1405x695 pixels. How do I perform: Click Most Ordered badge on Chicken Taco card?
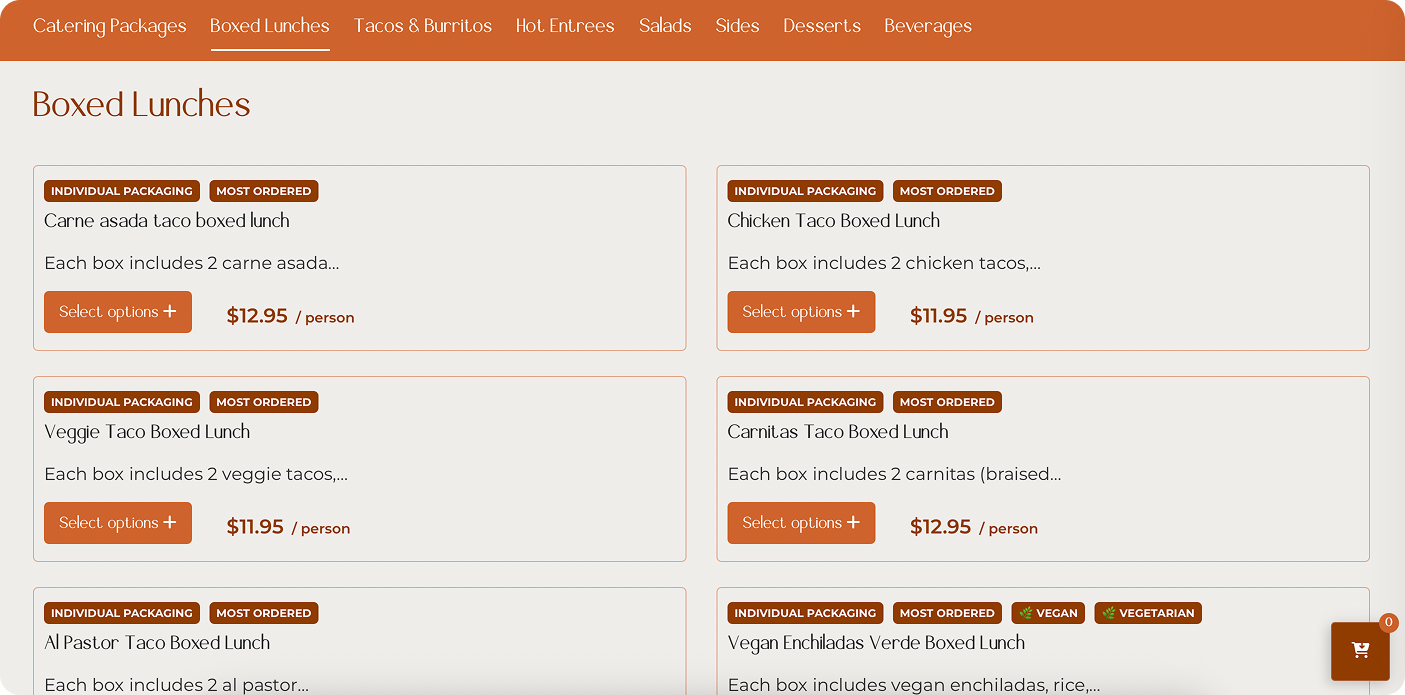(x=946, y=191)
